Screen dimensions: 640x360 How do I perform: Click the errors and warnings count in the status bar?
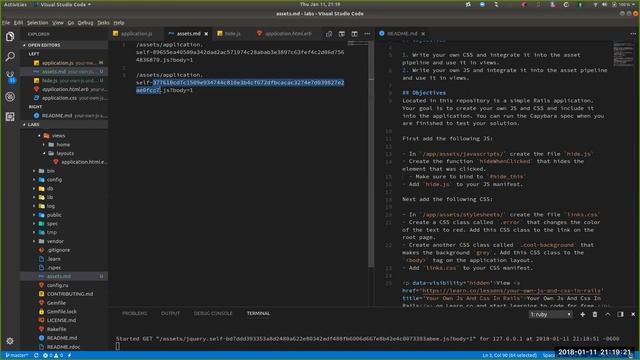(53, 356)
